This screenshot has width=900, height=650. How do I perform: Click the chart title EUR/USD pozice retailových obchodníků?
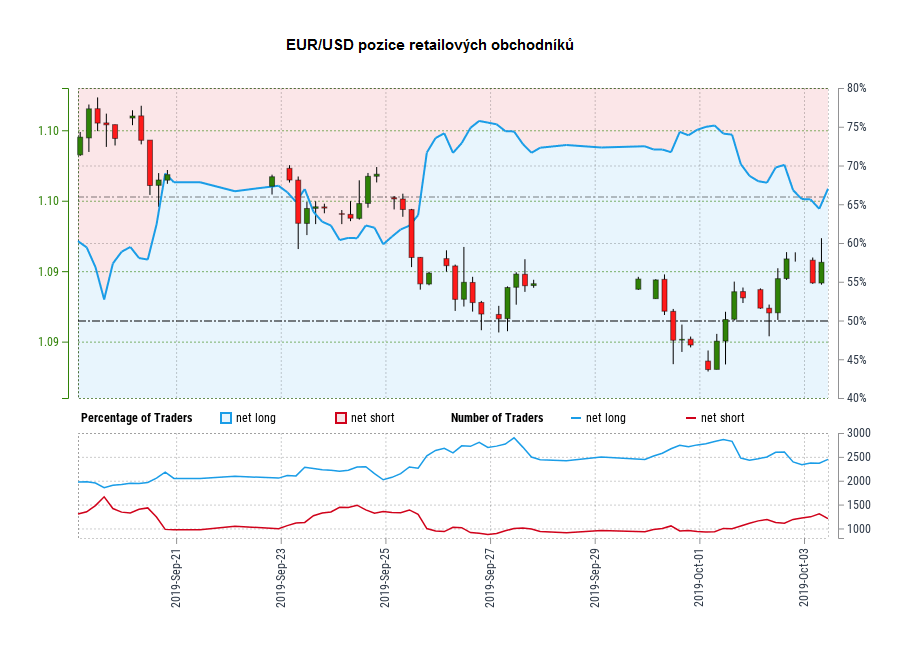coord(429,45)
